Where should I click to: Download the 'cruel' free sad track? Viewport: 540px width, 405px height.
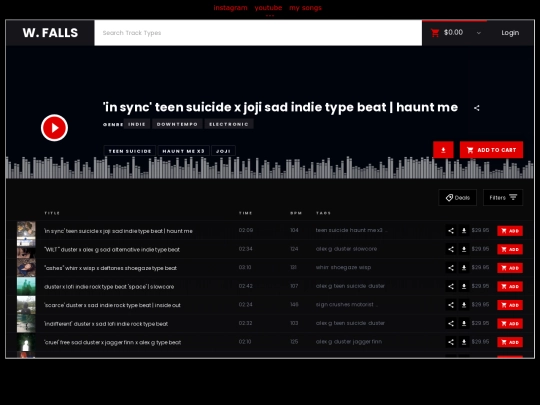464,342
